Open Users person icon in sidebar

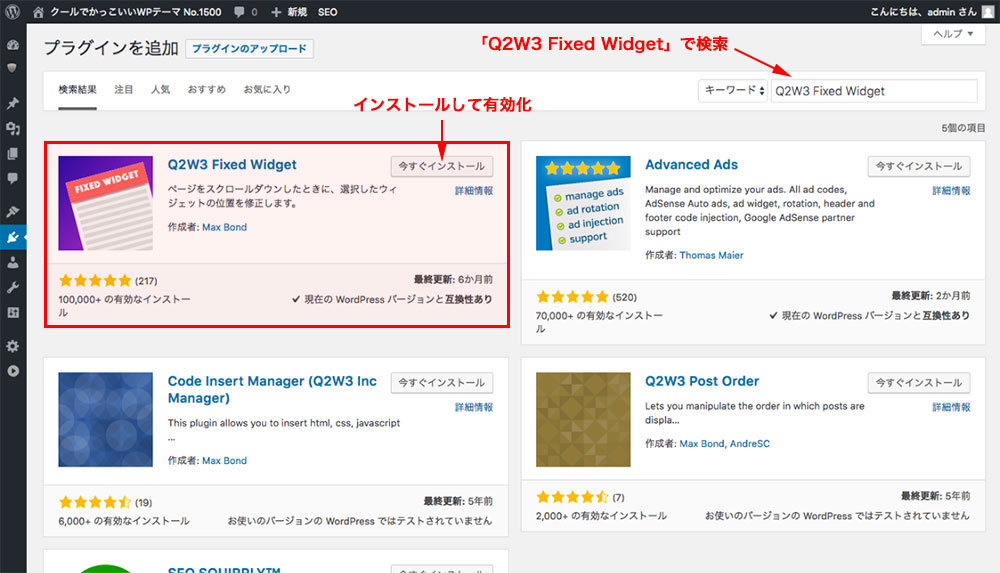tap(13, 262)
